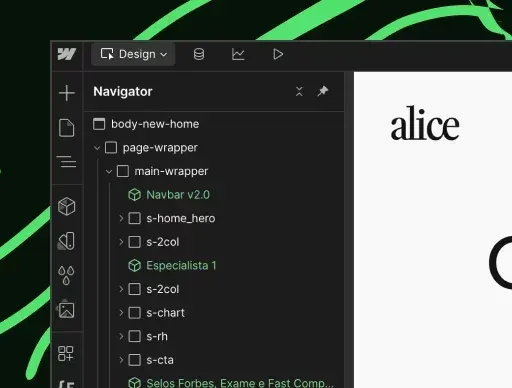Pin the Navigator panel

323,91
